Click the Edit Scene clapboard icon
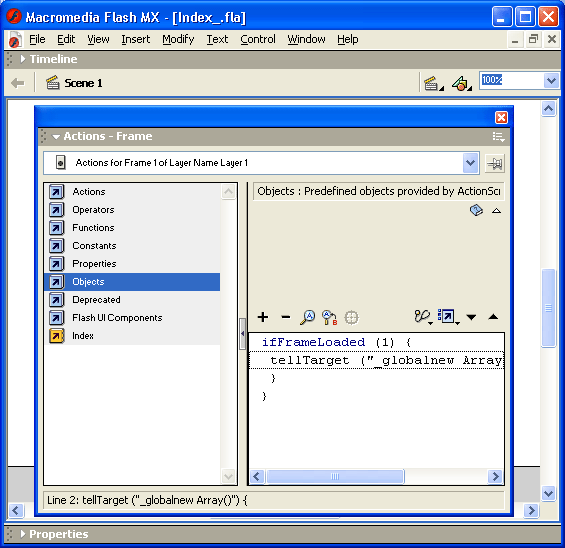The image size is (565, 548). [x=433, y=84]
